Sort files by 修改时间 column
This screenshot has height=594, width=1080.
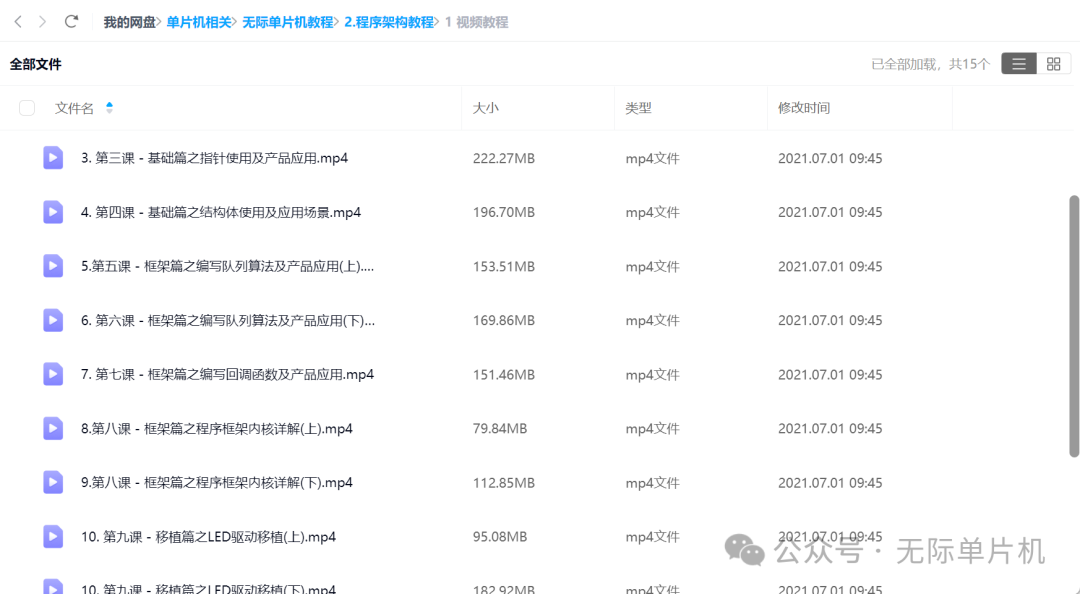click(804, 108)
